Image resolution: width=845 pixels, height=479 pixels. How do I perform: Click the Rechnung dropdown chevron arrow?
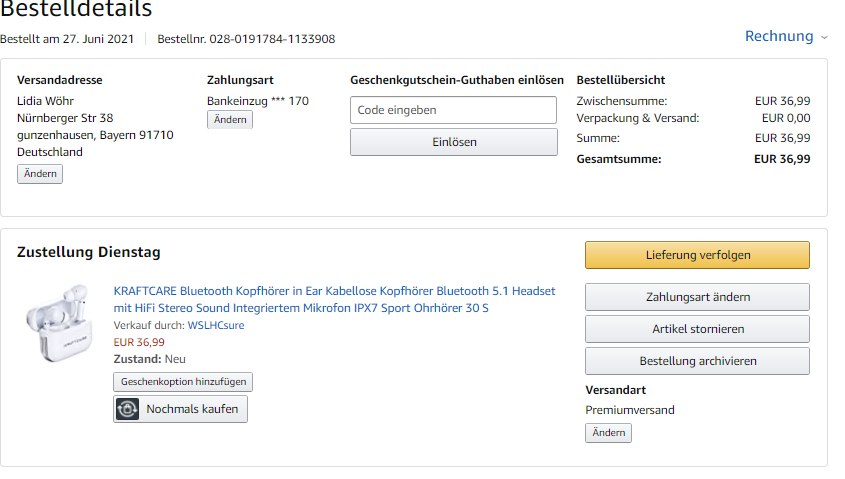824,37
